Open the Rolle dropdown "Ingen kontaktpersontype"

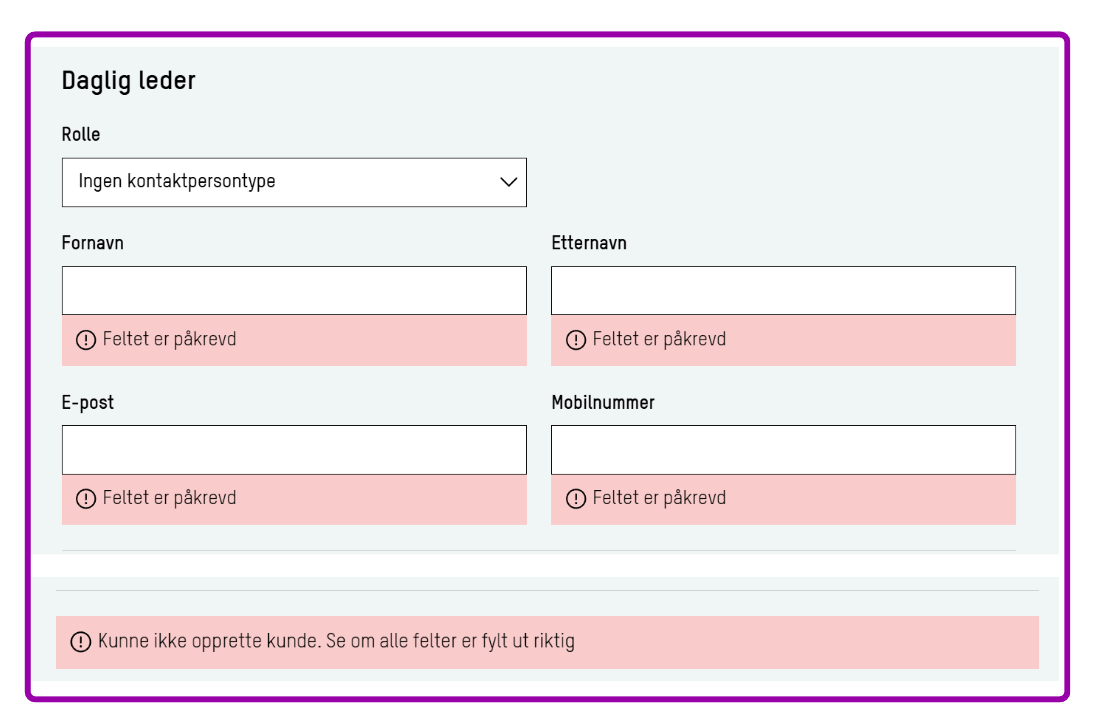(294, 182)
